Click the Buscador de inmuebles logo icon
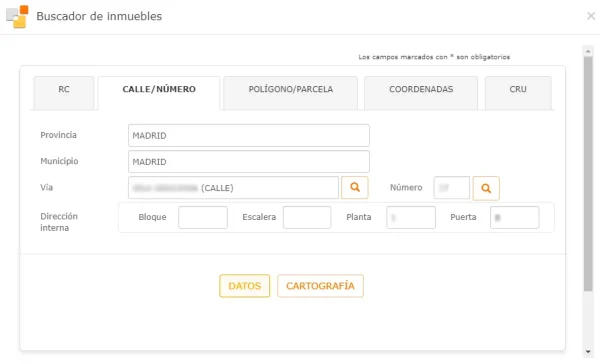The height and width of the screenshot is (364, 600). pyautogui.click(x=18, y=16)
